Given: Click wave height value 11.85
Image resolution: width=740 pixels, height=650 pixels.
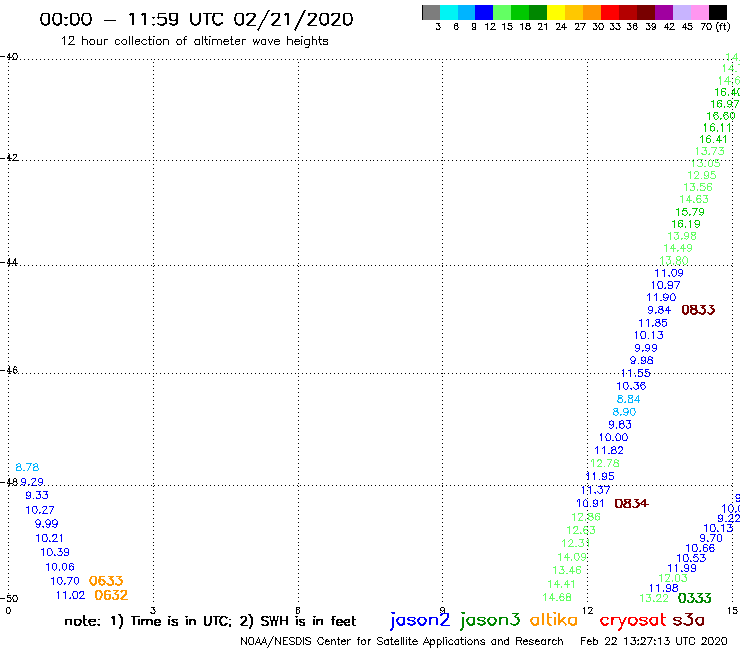Looking at the screenshot, I should click(x=653, y=323).
